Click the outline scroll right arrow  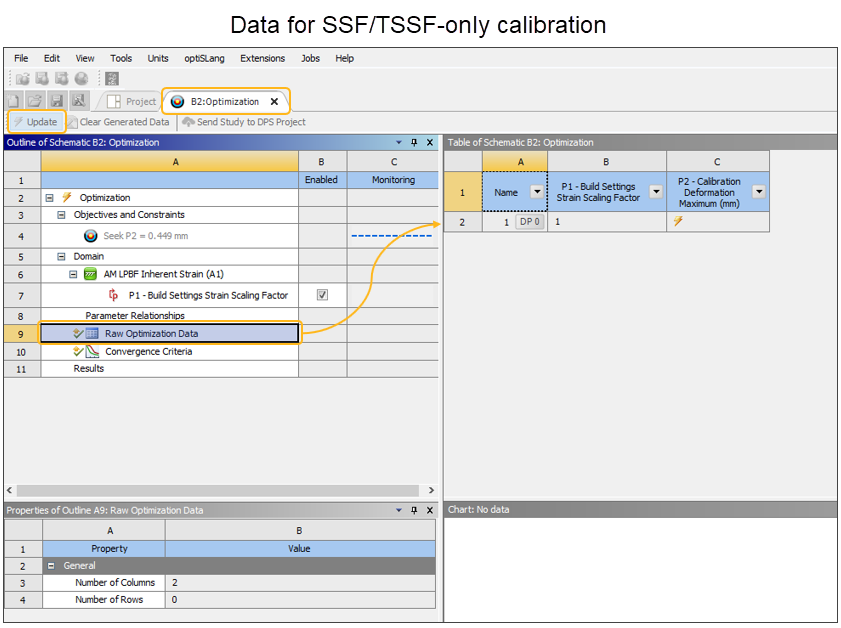(x=431, y=490)
